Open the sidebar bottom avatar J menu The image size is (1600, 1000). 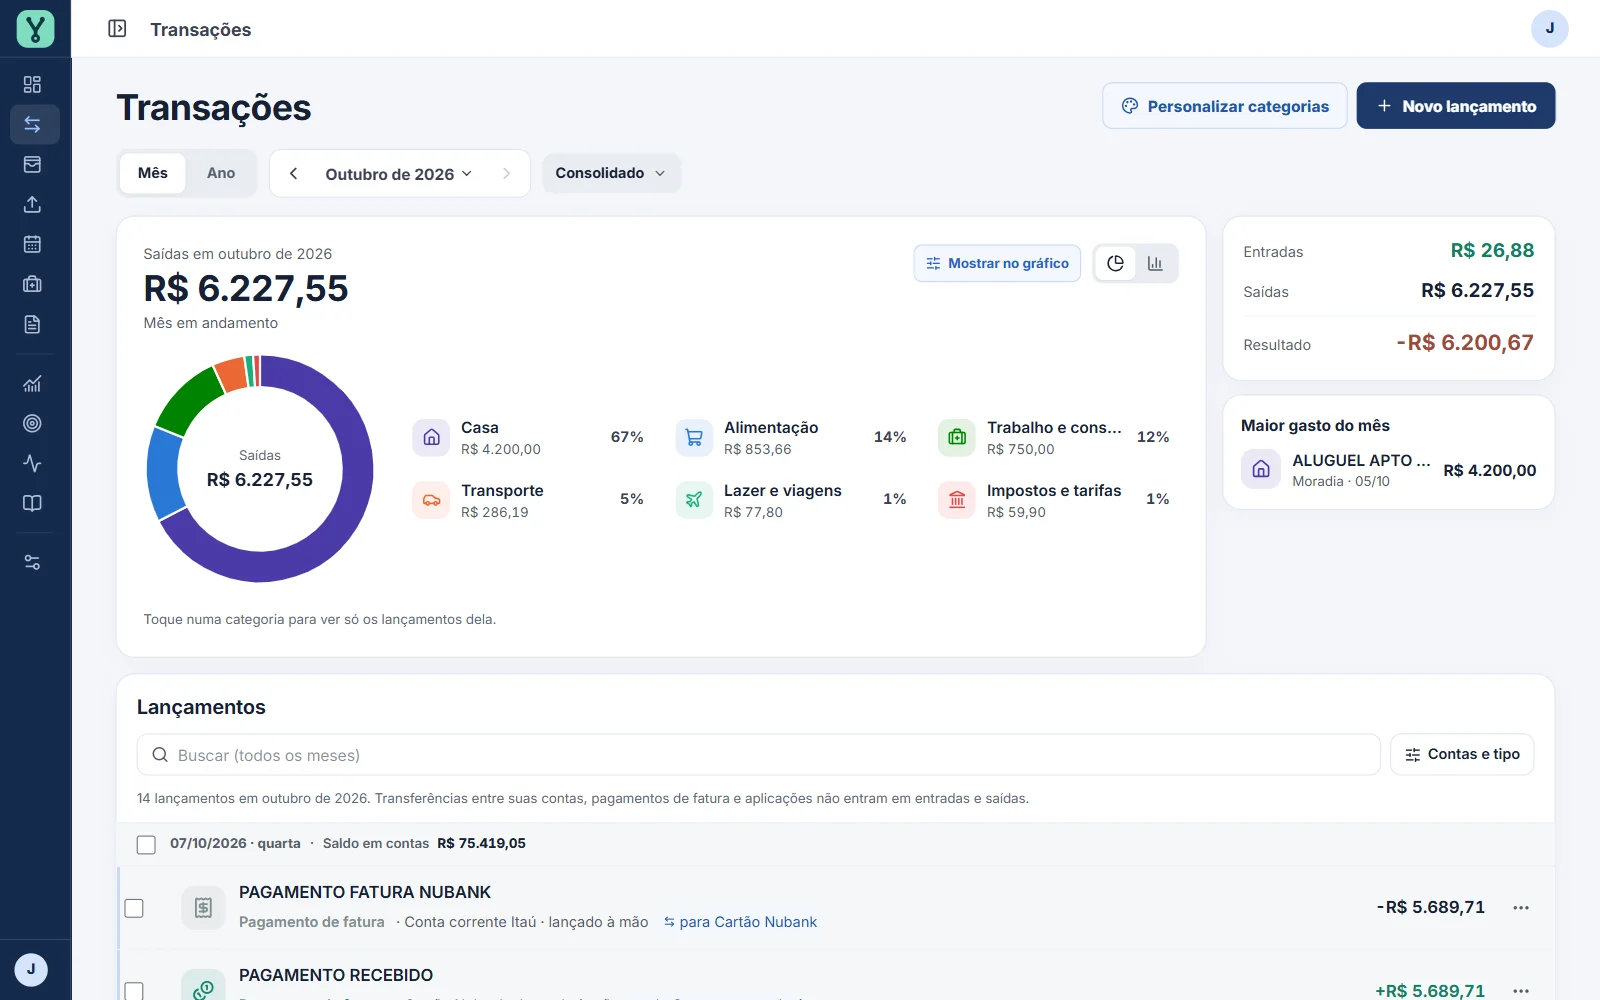coord(31,969)
